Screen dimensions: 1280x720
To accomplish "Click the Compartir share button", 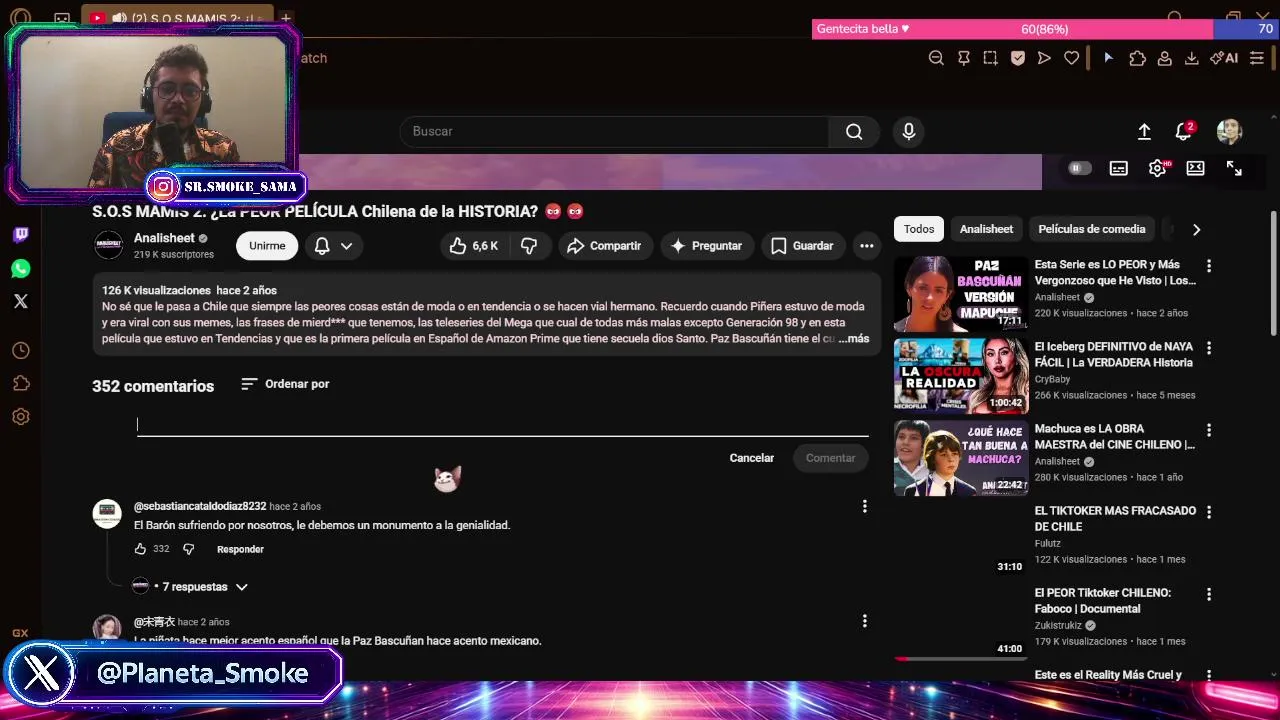I will (605, 246).
